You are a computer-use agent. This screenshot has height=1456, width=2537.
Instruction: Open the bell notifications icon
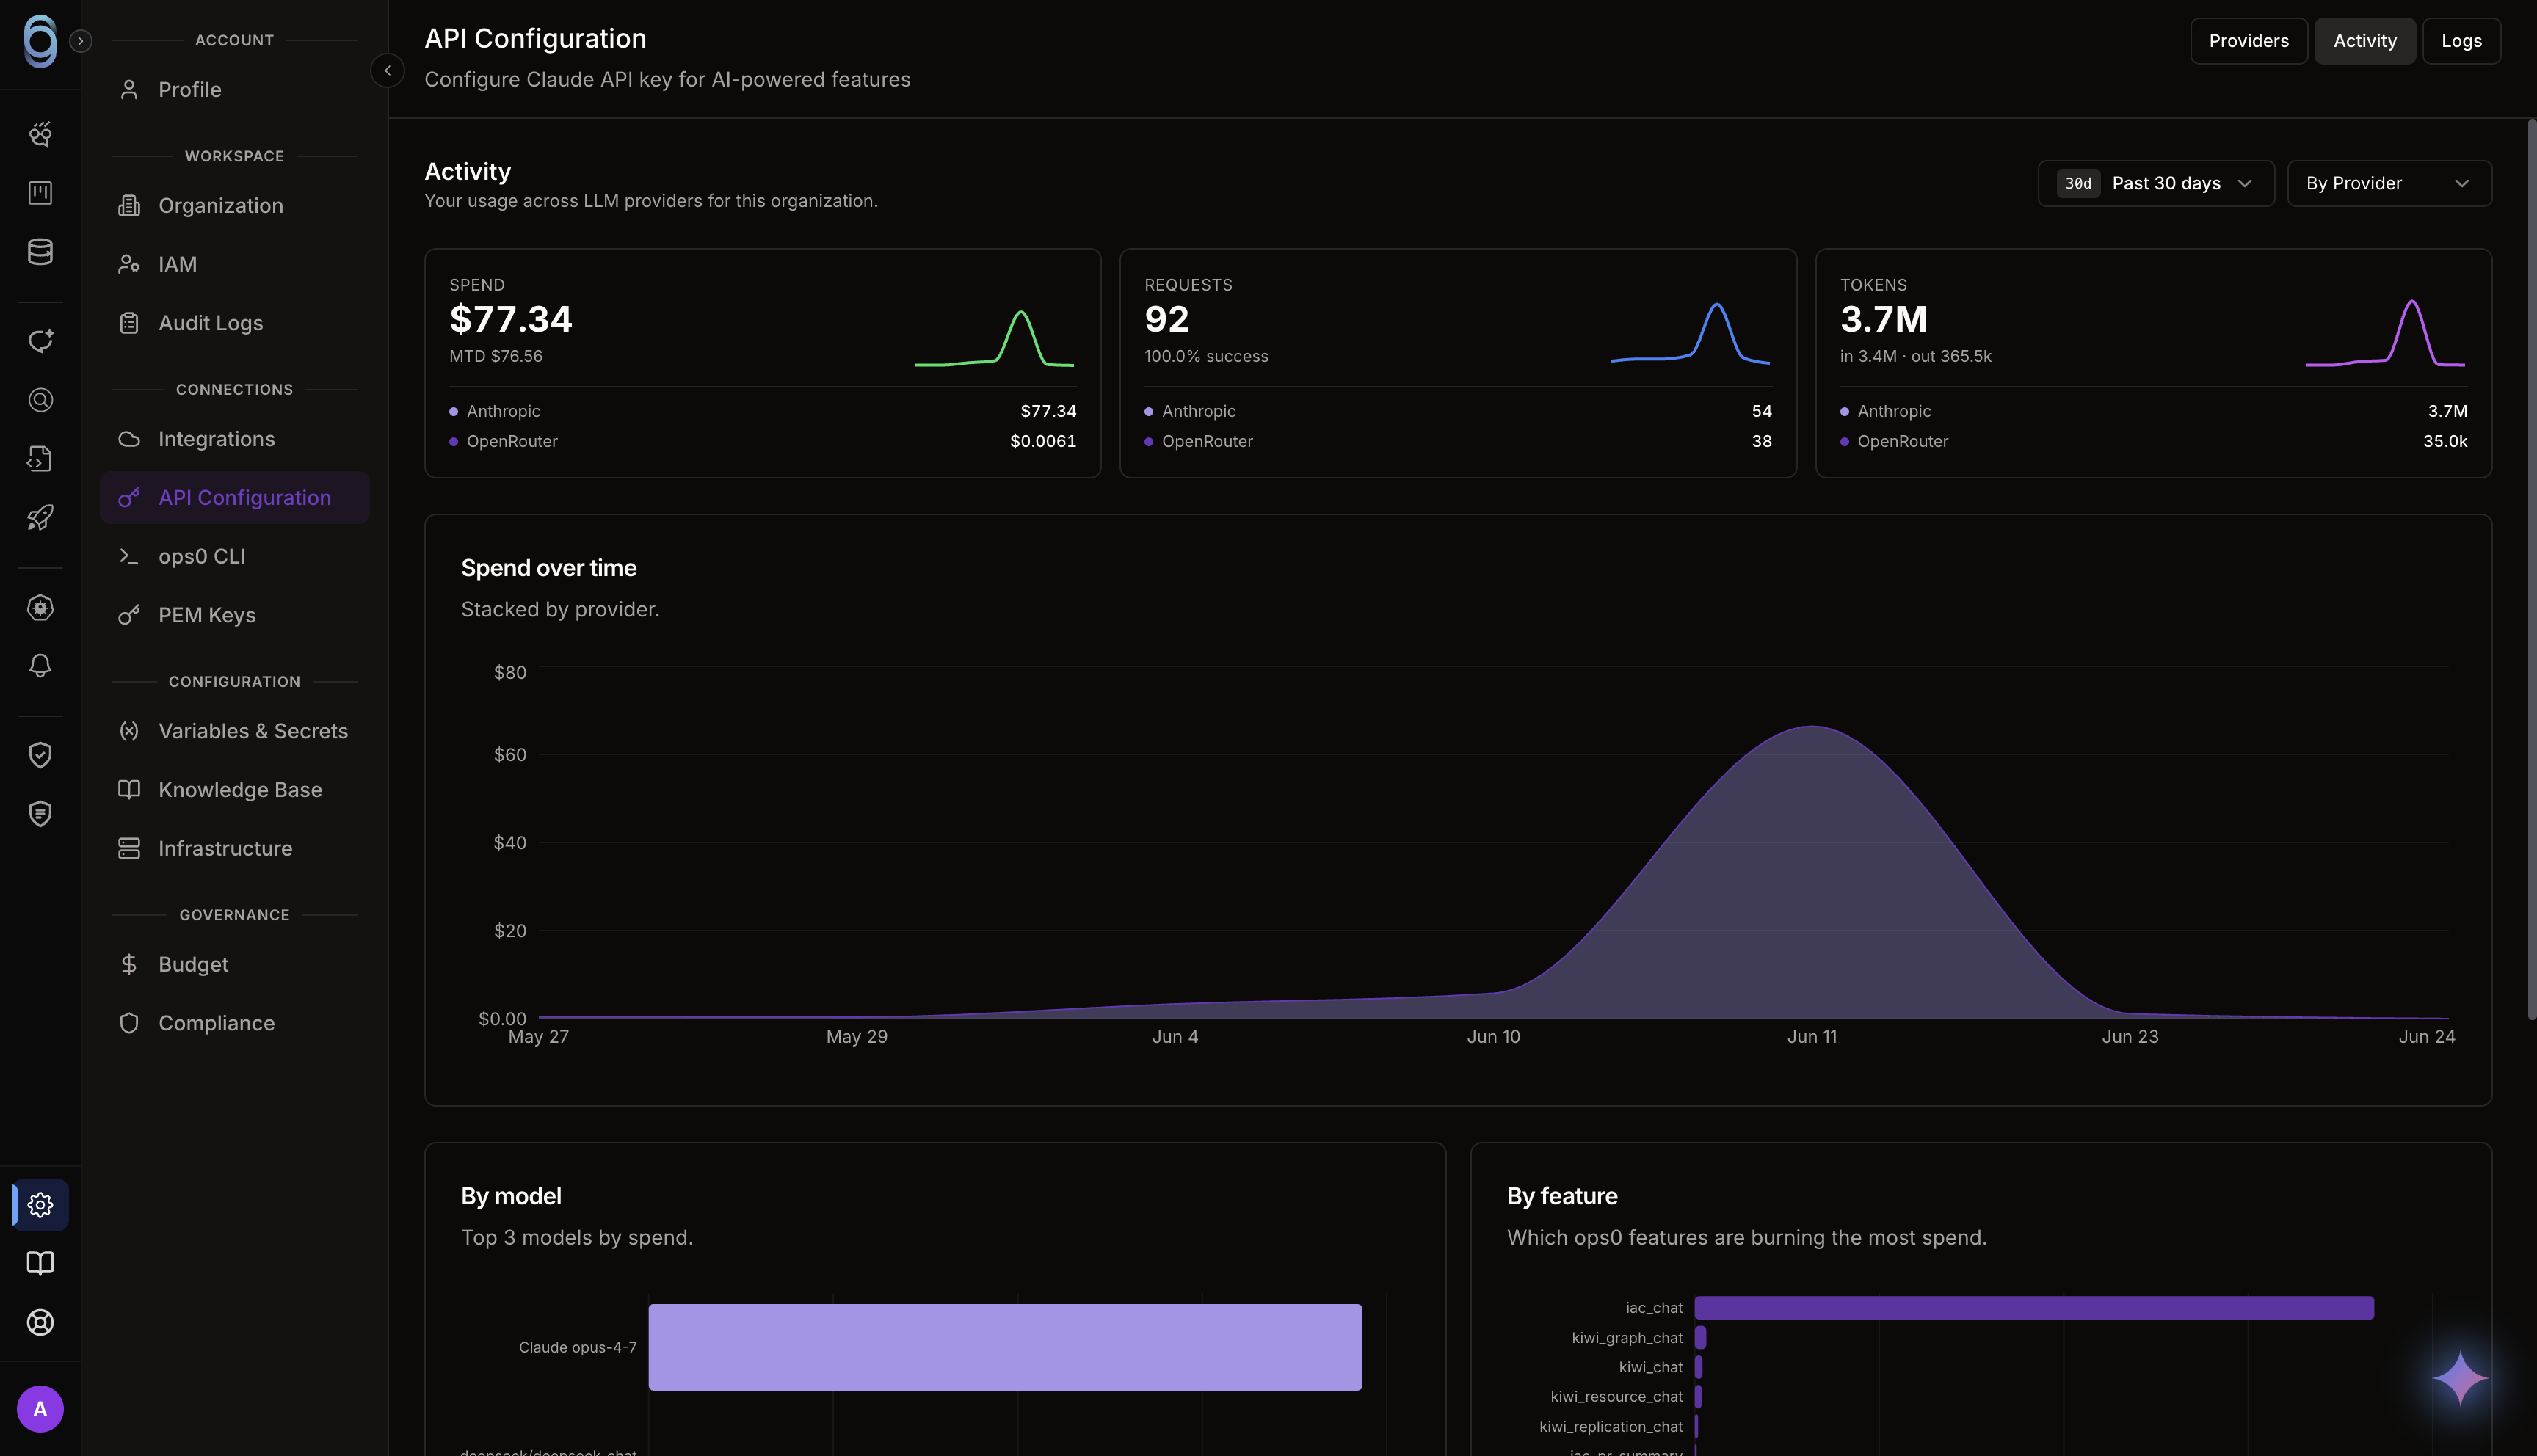point(40,666)
